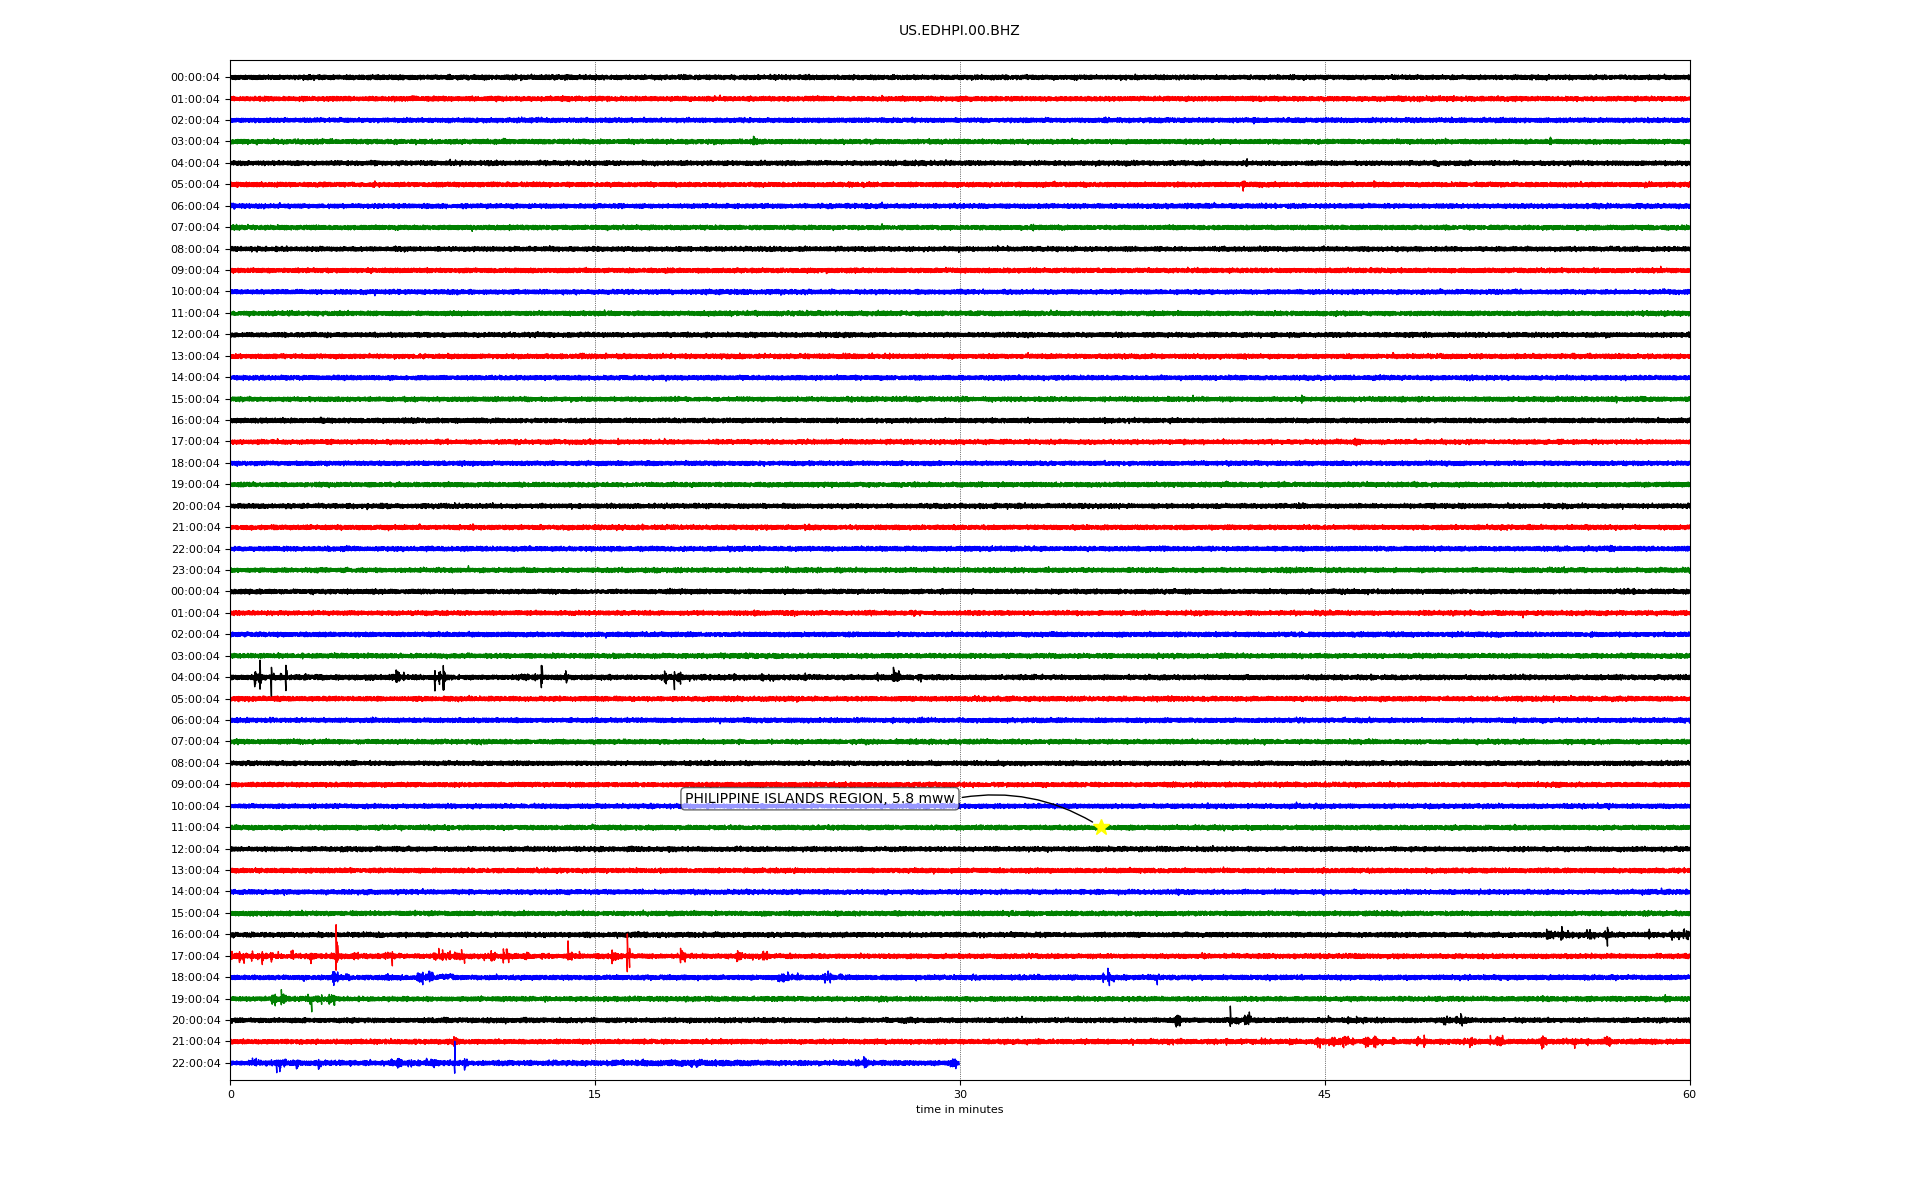1920x1200 pixels.
Task: Click the 45 tick on time axis
Action: pos(1324,1094)
